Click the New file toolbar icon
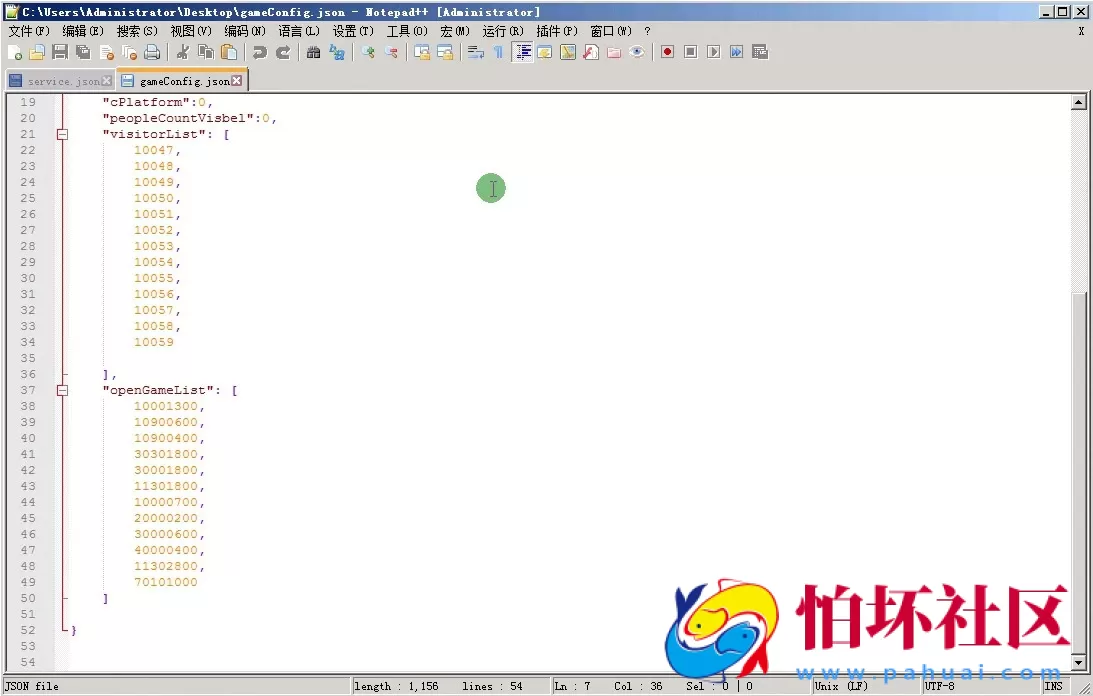The width and height of the screenshot is (1093, 696). pos(14,52)
